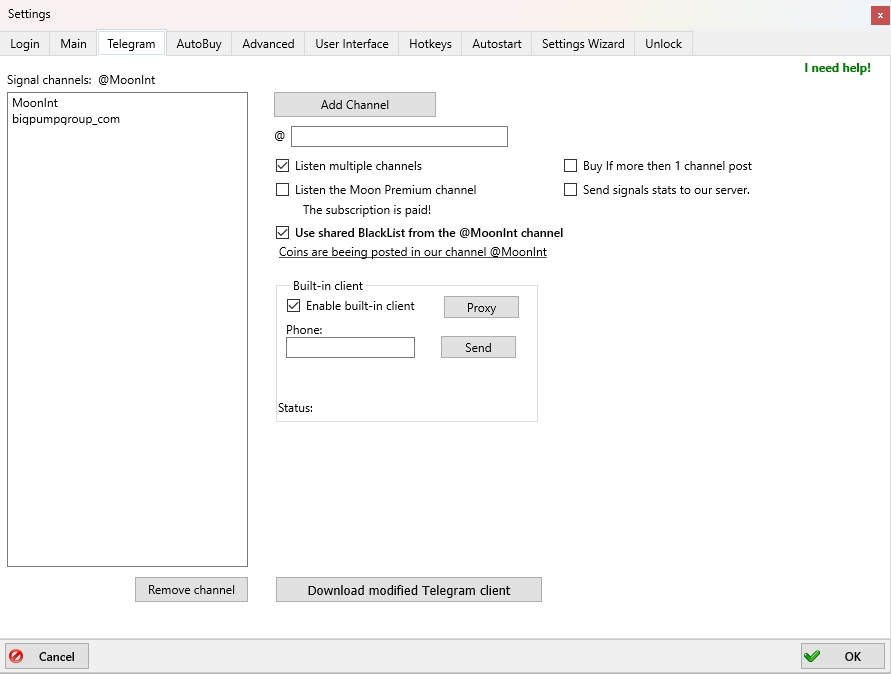Open the User Interface tab
The image size is (891, 674).
click(351, 44)
